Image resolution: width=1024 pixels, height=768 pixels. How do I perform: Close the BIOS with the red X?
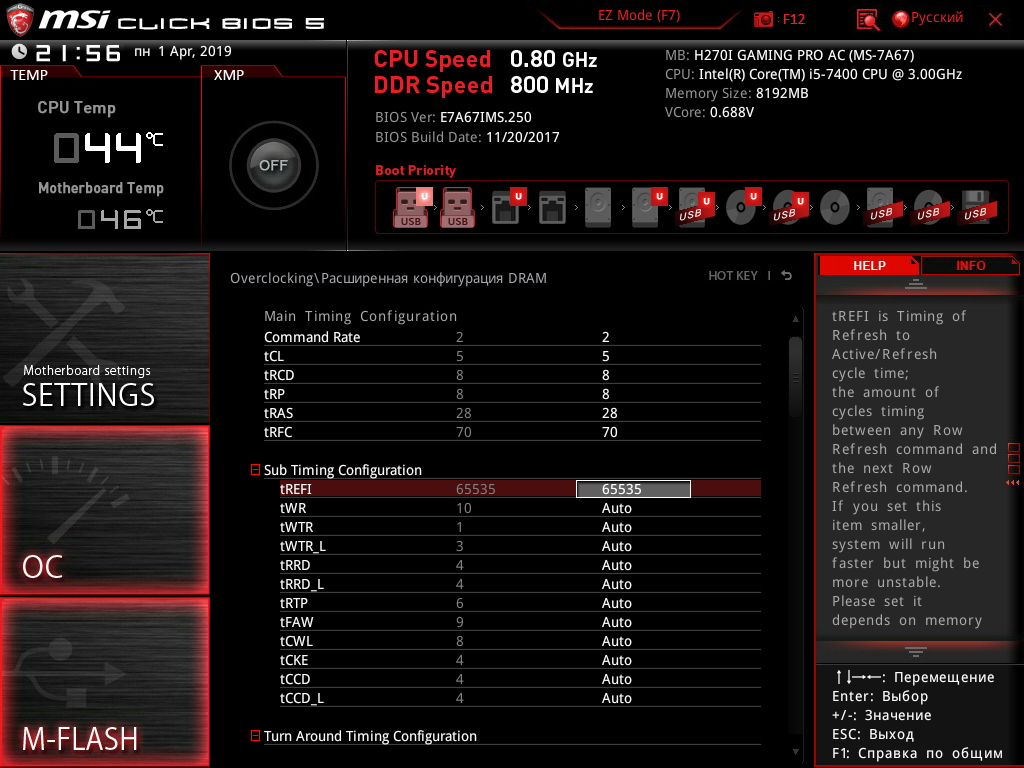[x=995, y=19]
